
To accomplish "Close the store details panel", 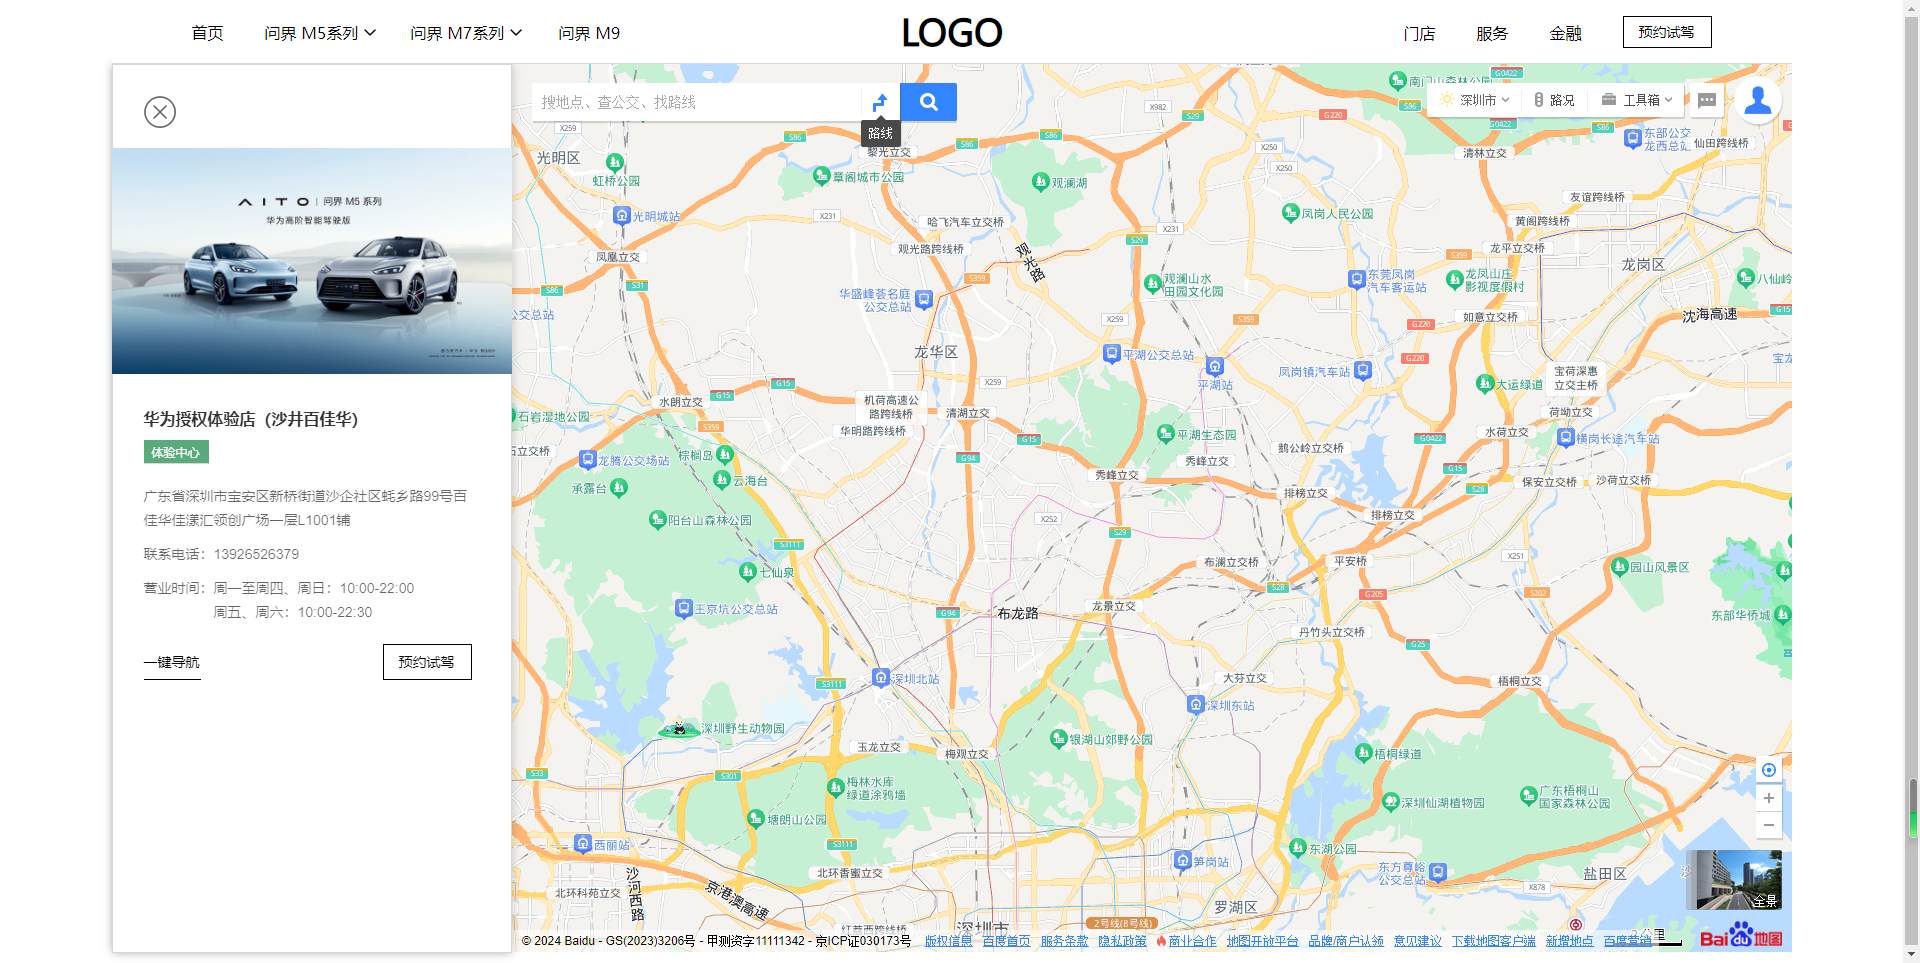I will coord(160,112).
